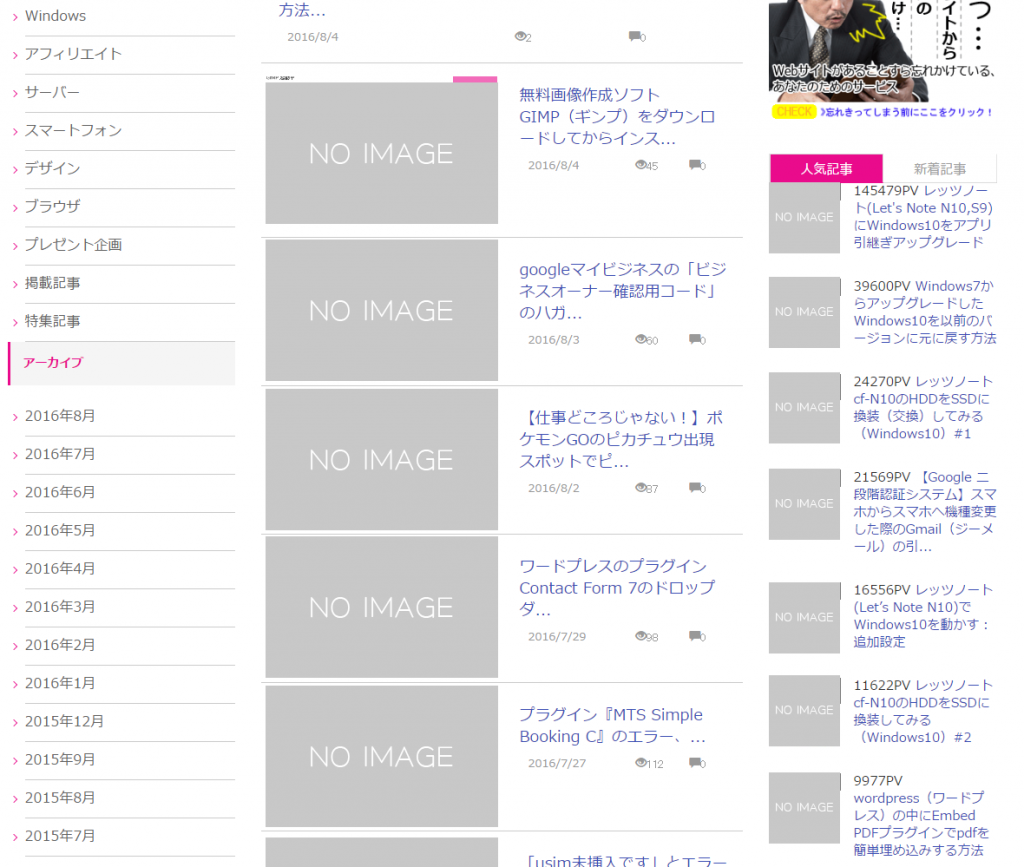This screenshot has width=1024, height=867.
Task: Open 9977PV Embed PDF plugin article
Action: 921,815
